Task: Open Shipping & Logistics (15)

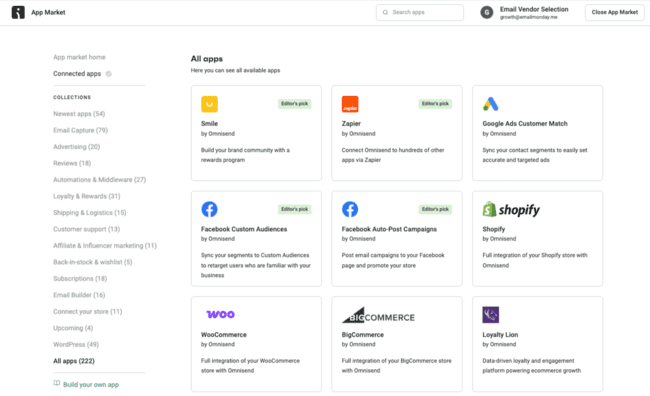Action: coord(90,213)
